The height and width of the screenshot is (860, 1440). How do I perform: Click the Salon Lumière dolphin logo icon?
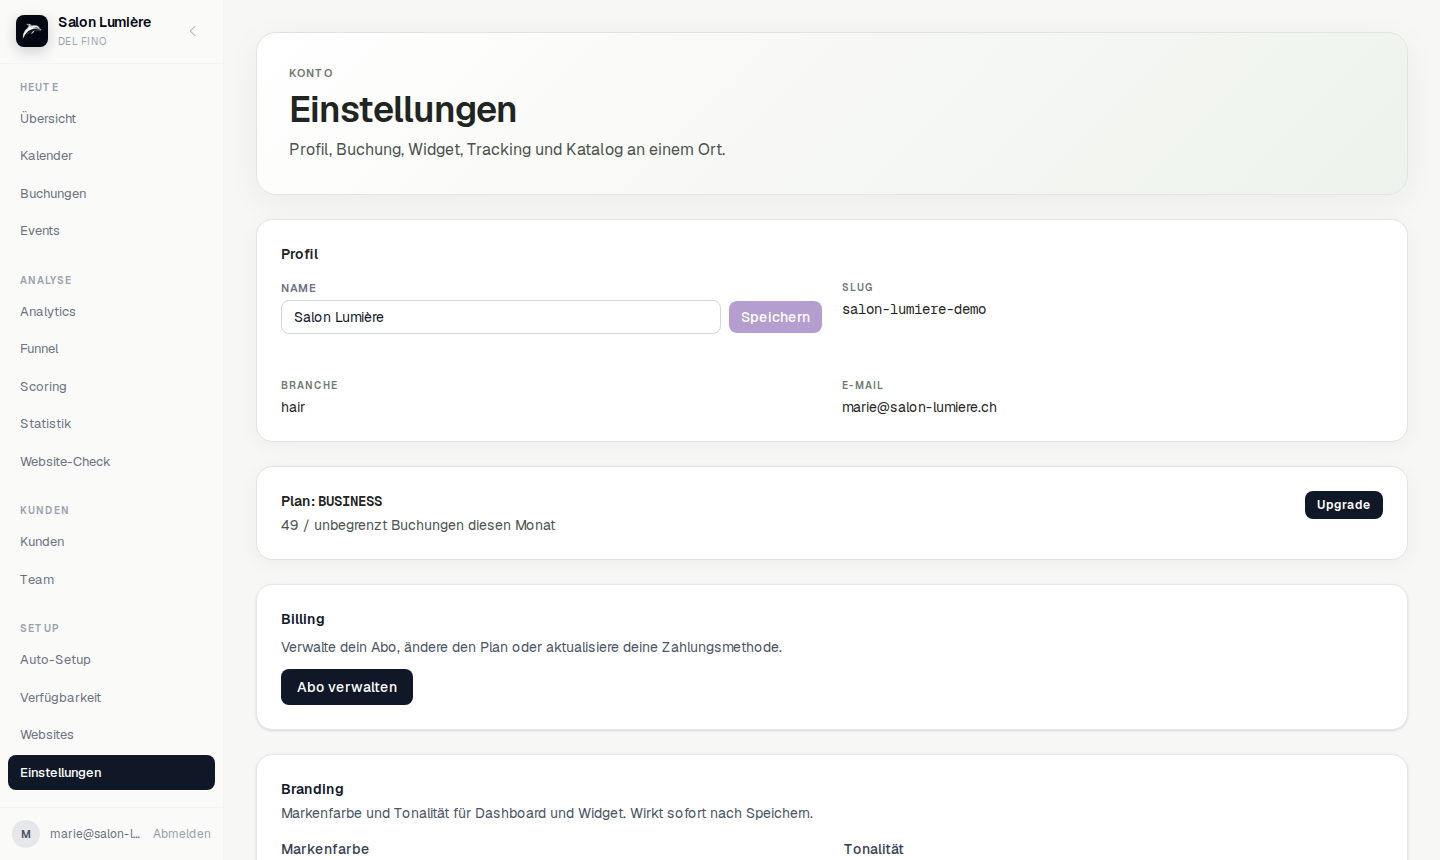point(32,31)
